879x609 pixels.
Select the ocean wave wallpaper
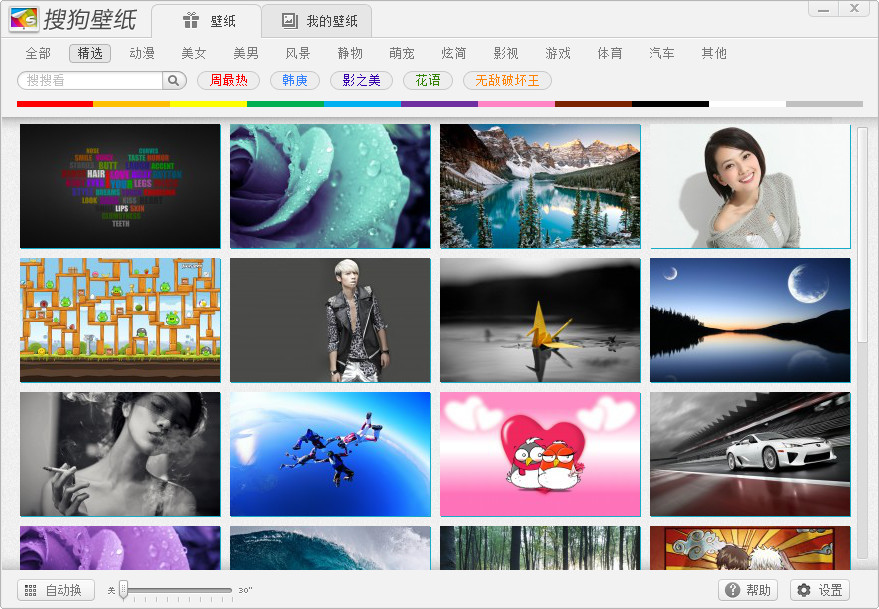coord(330,548)
